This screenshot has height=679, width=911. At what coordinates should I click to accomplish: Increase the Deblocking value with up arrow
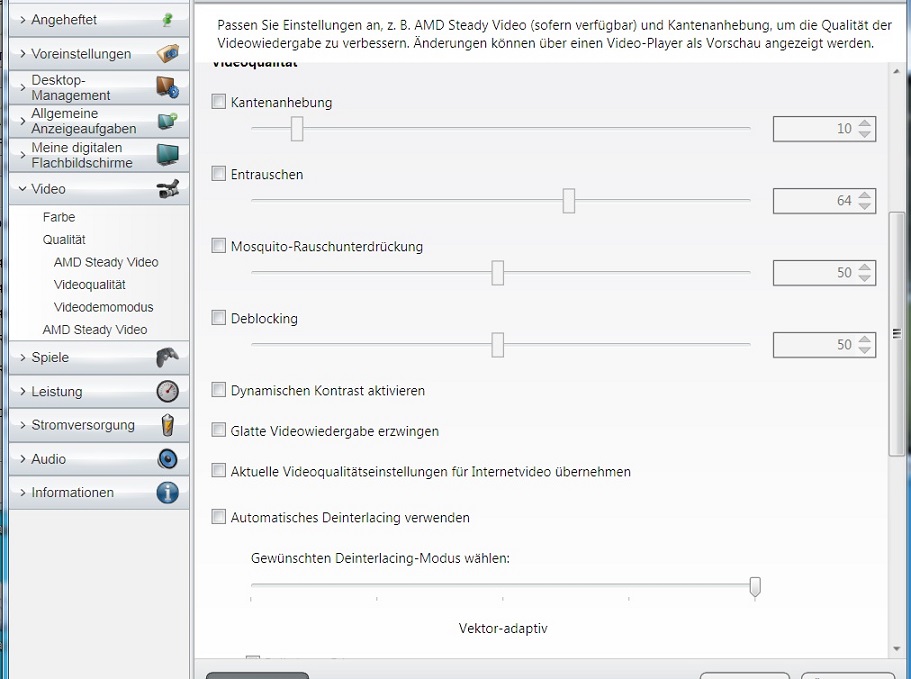point(865,340)
